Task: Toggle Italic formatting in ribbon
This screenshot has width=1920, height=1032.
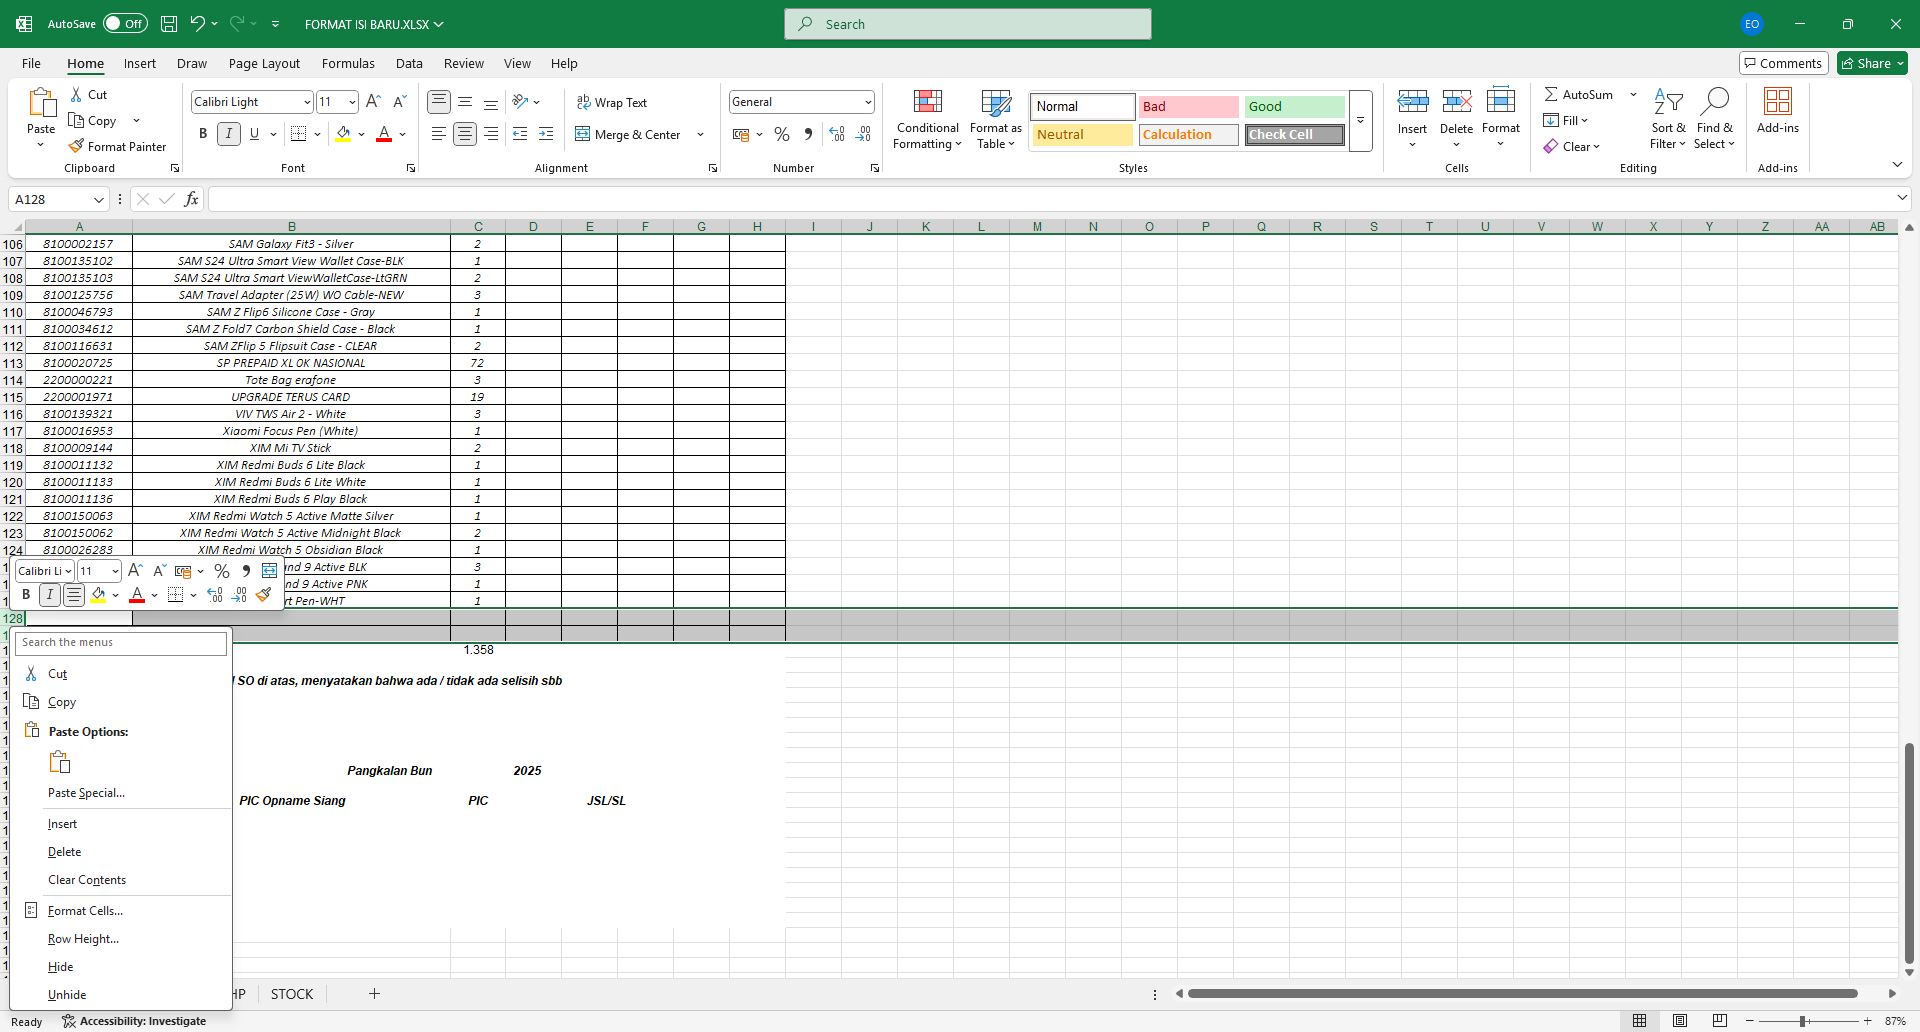Action: tap(229, 134)
